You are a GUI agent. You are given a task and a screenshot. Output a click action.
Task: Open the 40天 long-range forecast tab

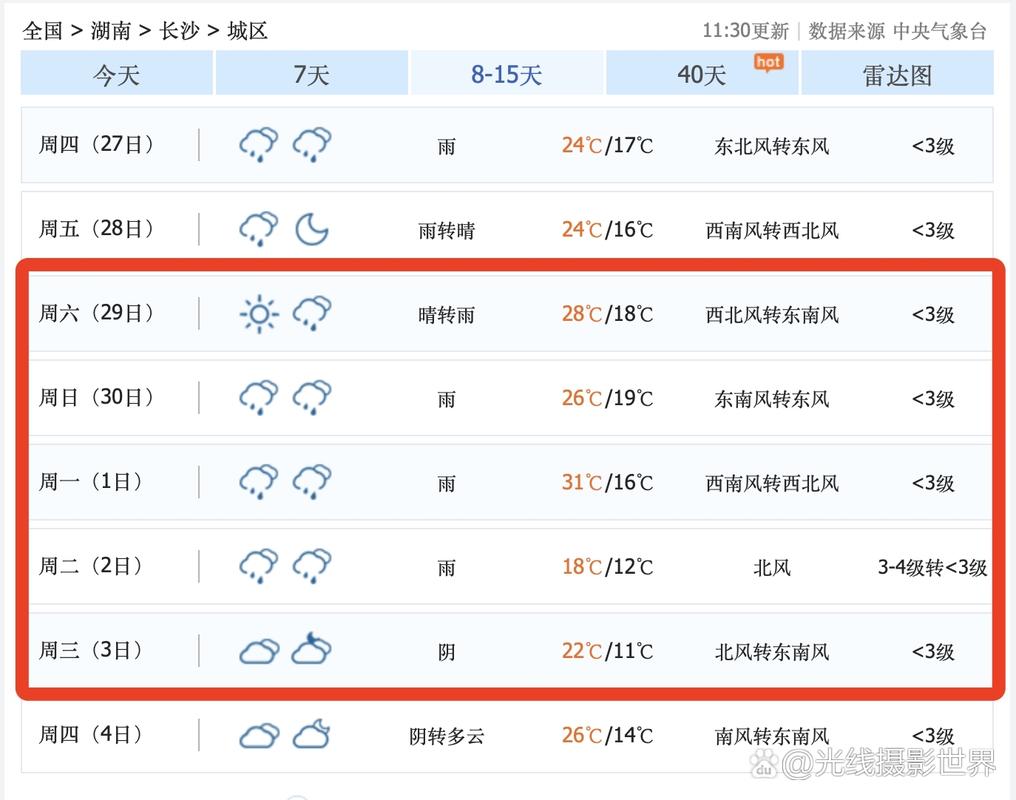[x=701, y=73]
